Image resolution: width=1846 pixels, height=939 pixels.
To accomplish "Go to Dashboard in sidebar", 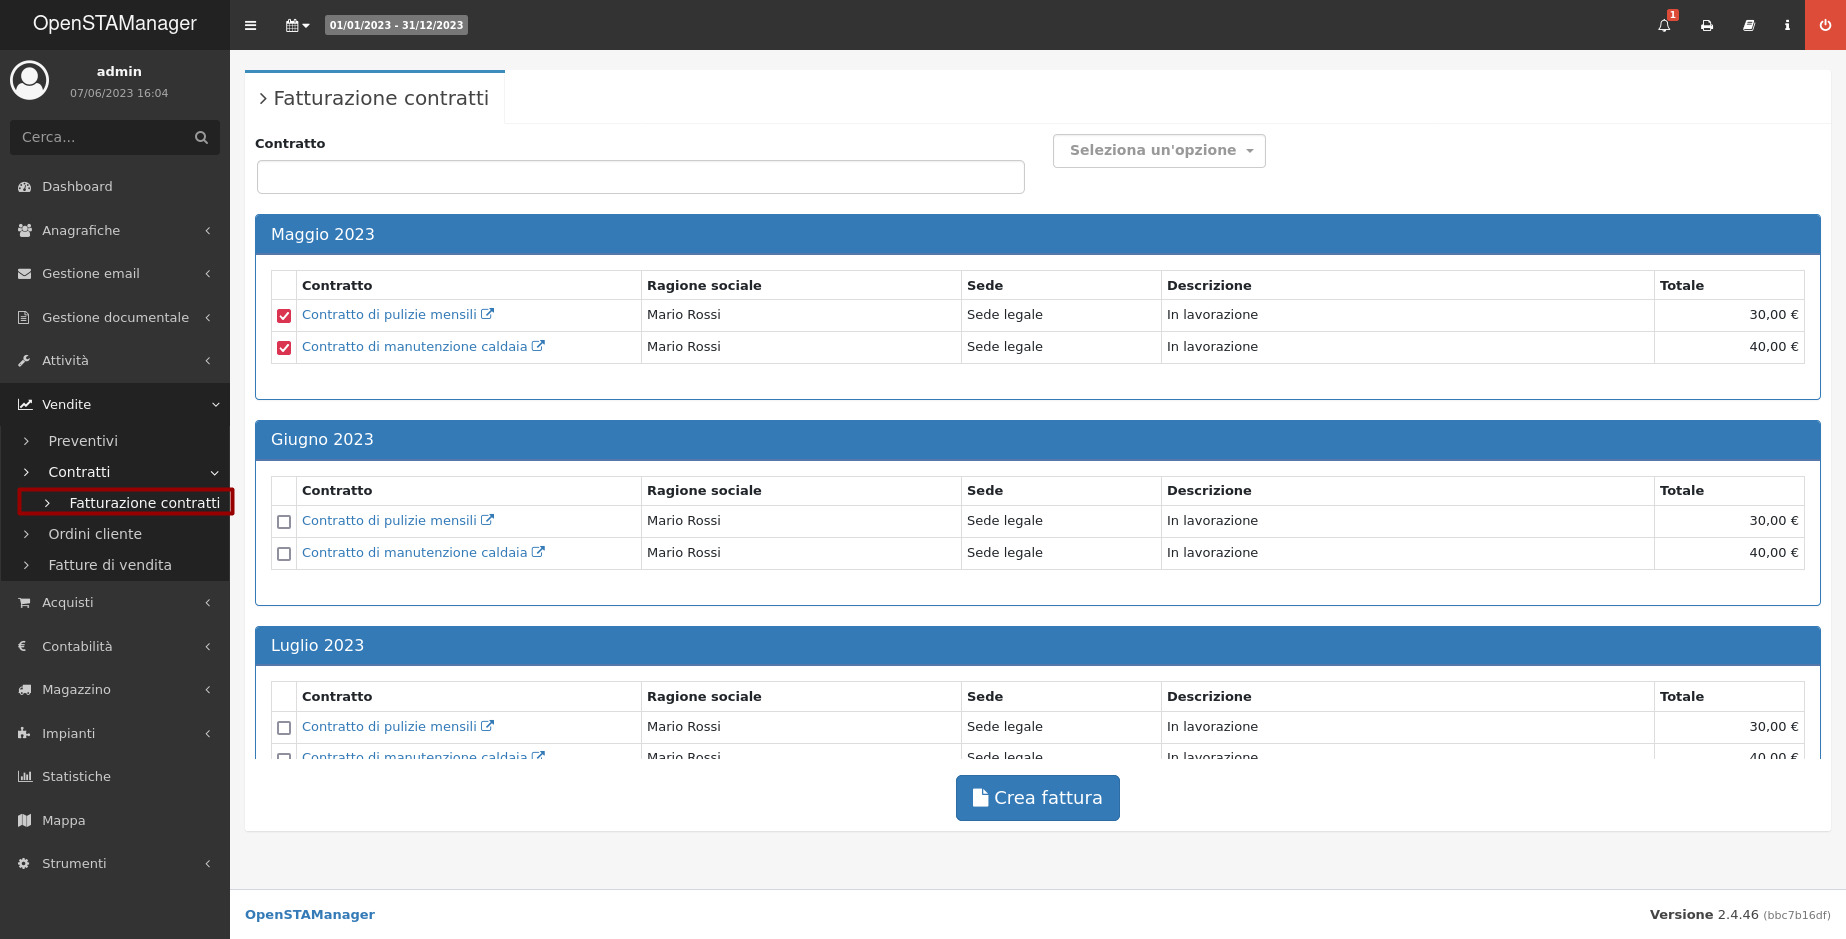I will pyautogui.click(x=77, y=187).
